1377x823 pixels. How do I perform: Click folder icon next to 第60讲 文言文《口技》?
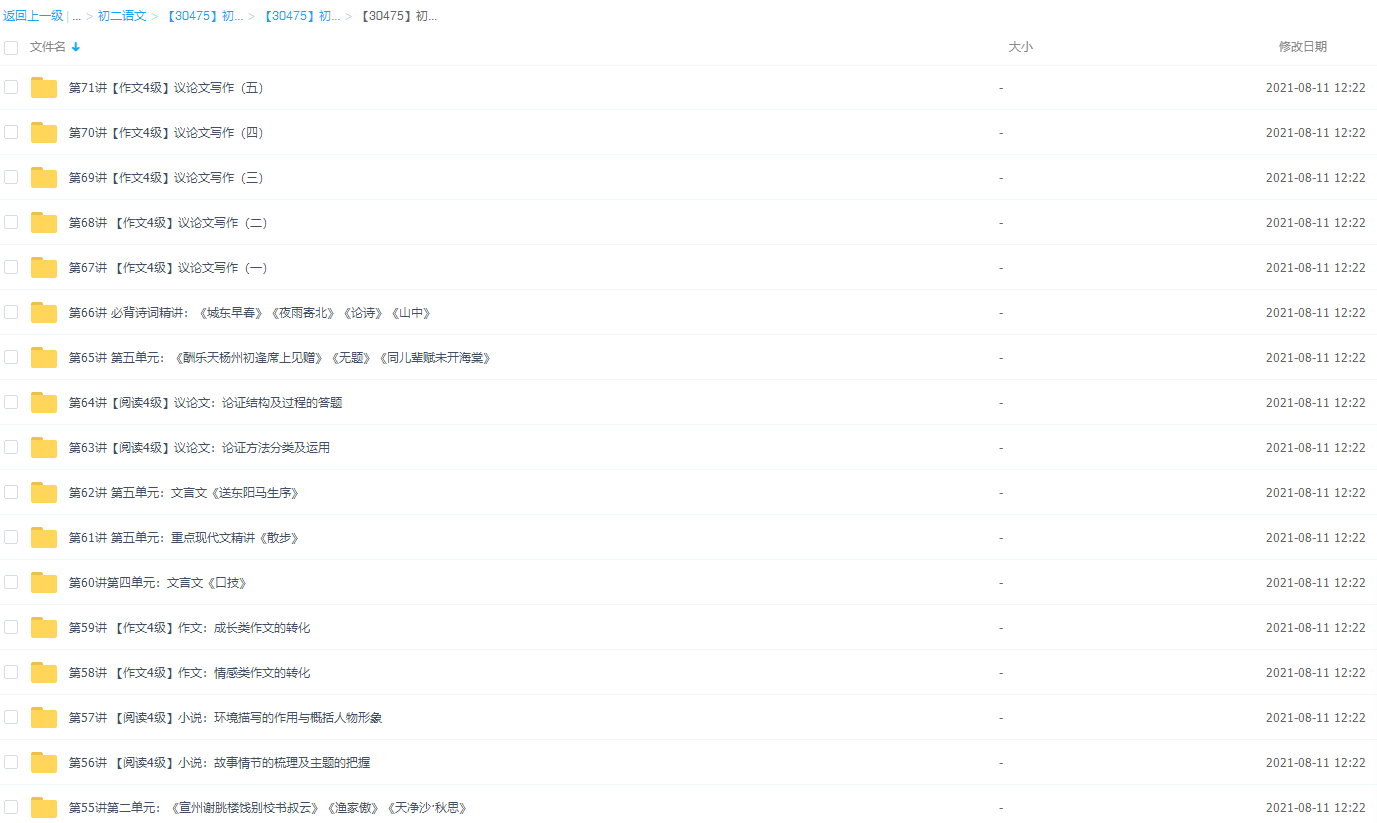point(43,582)
